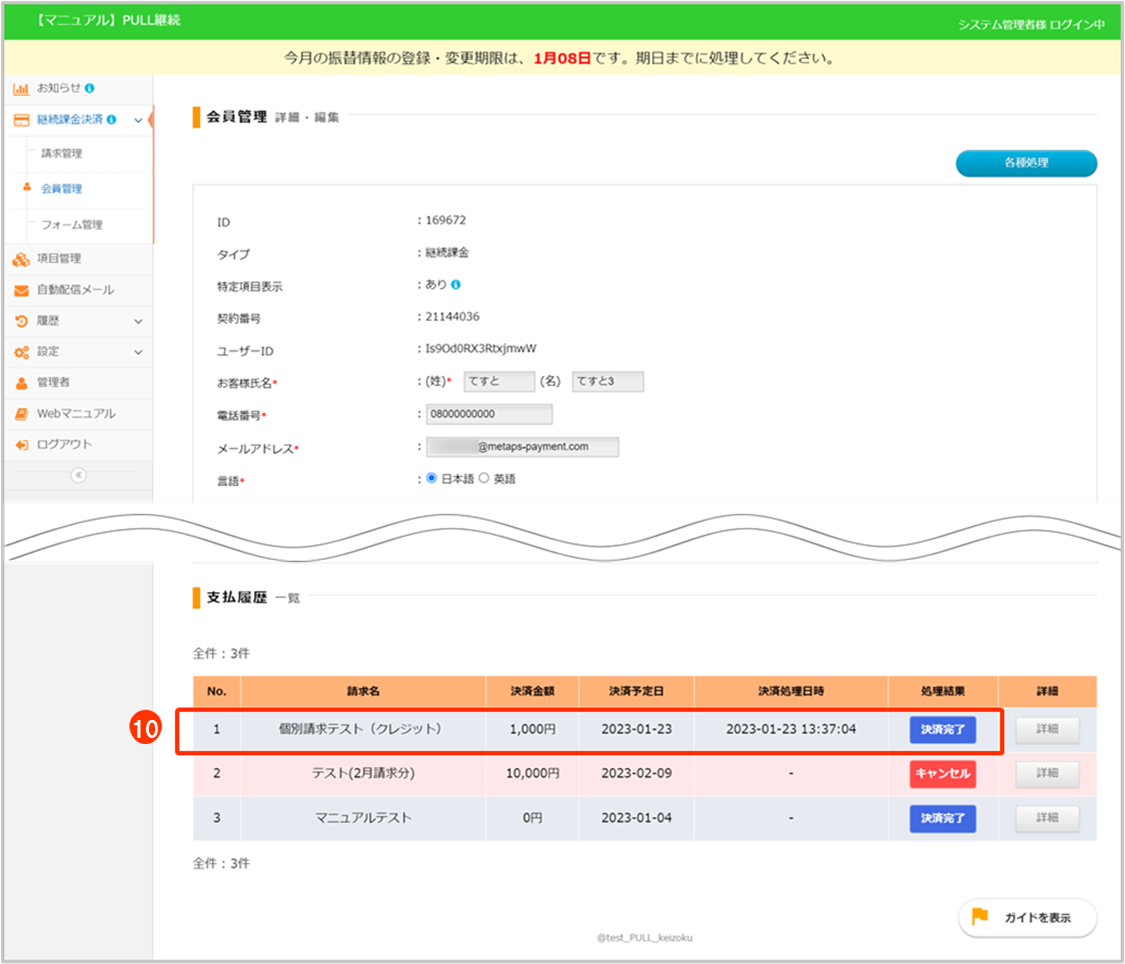The image size is (1125, 964).
Task: Collapse the 継続課金決済 menu chevron
Action: tap(138, 120)
